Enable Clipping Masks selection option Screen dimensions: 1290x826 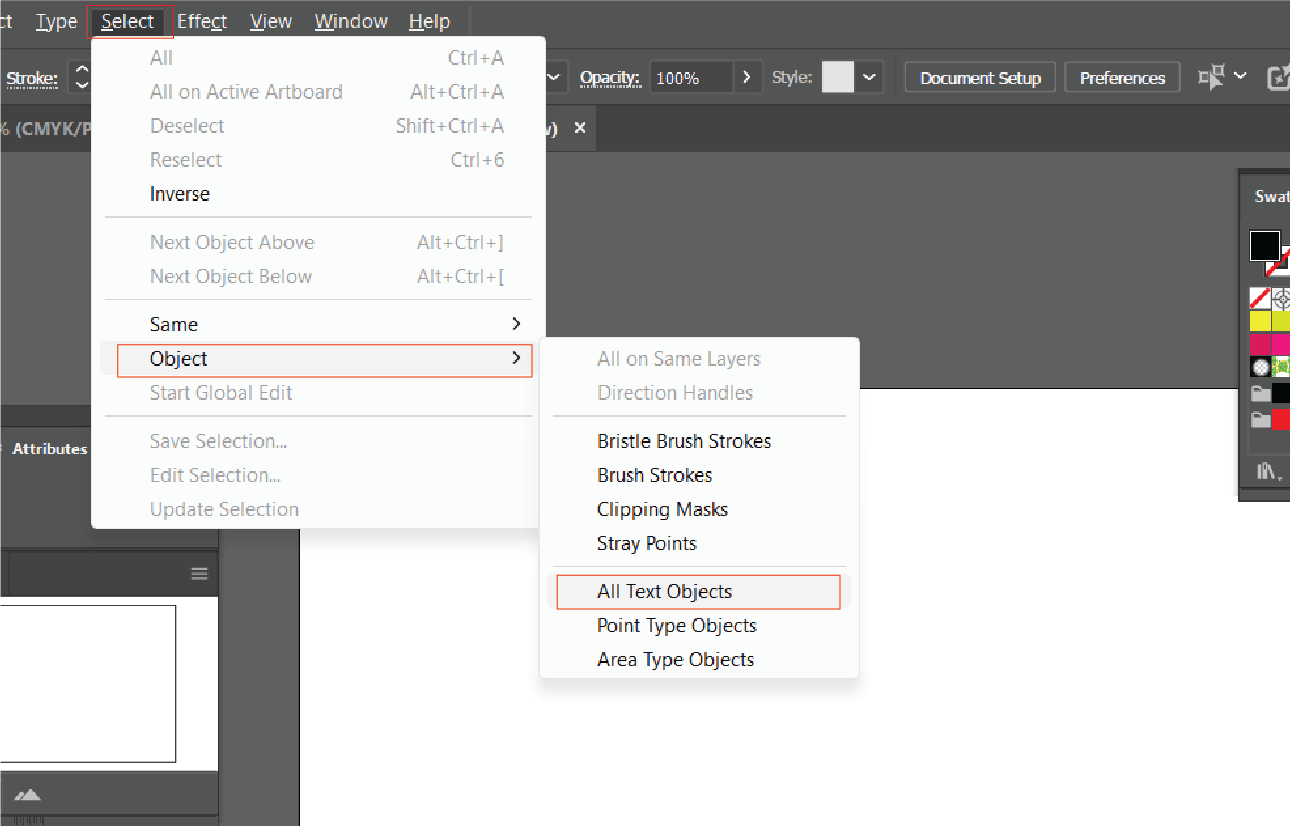tap(662, 509)
